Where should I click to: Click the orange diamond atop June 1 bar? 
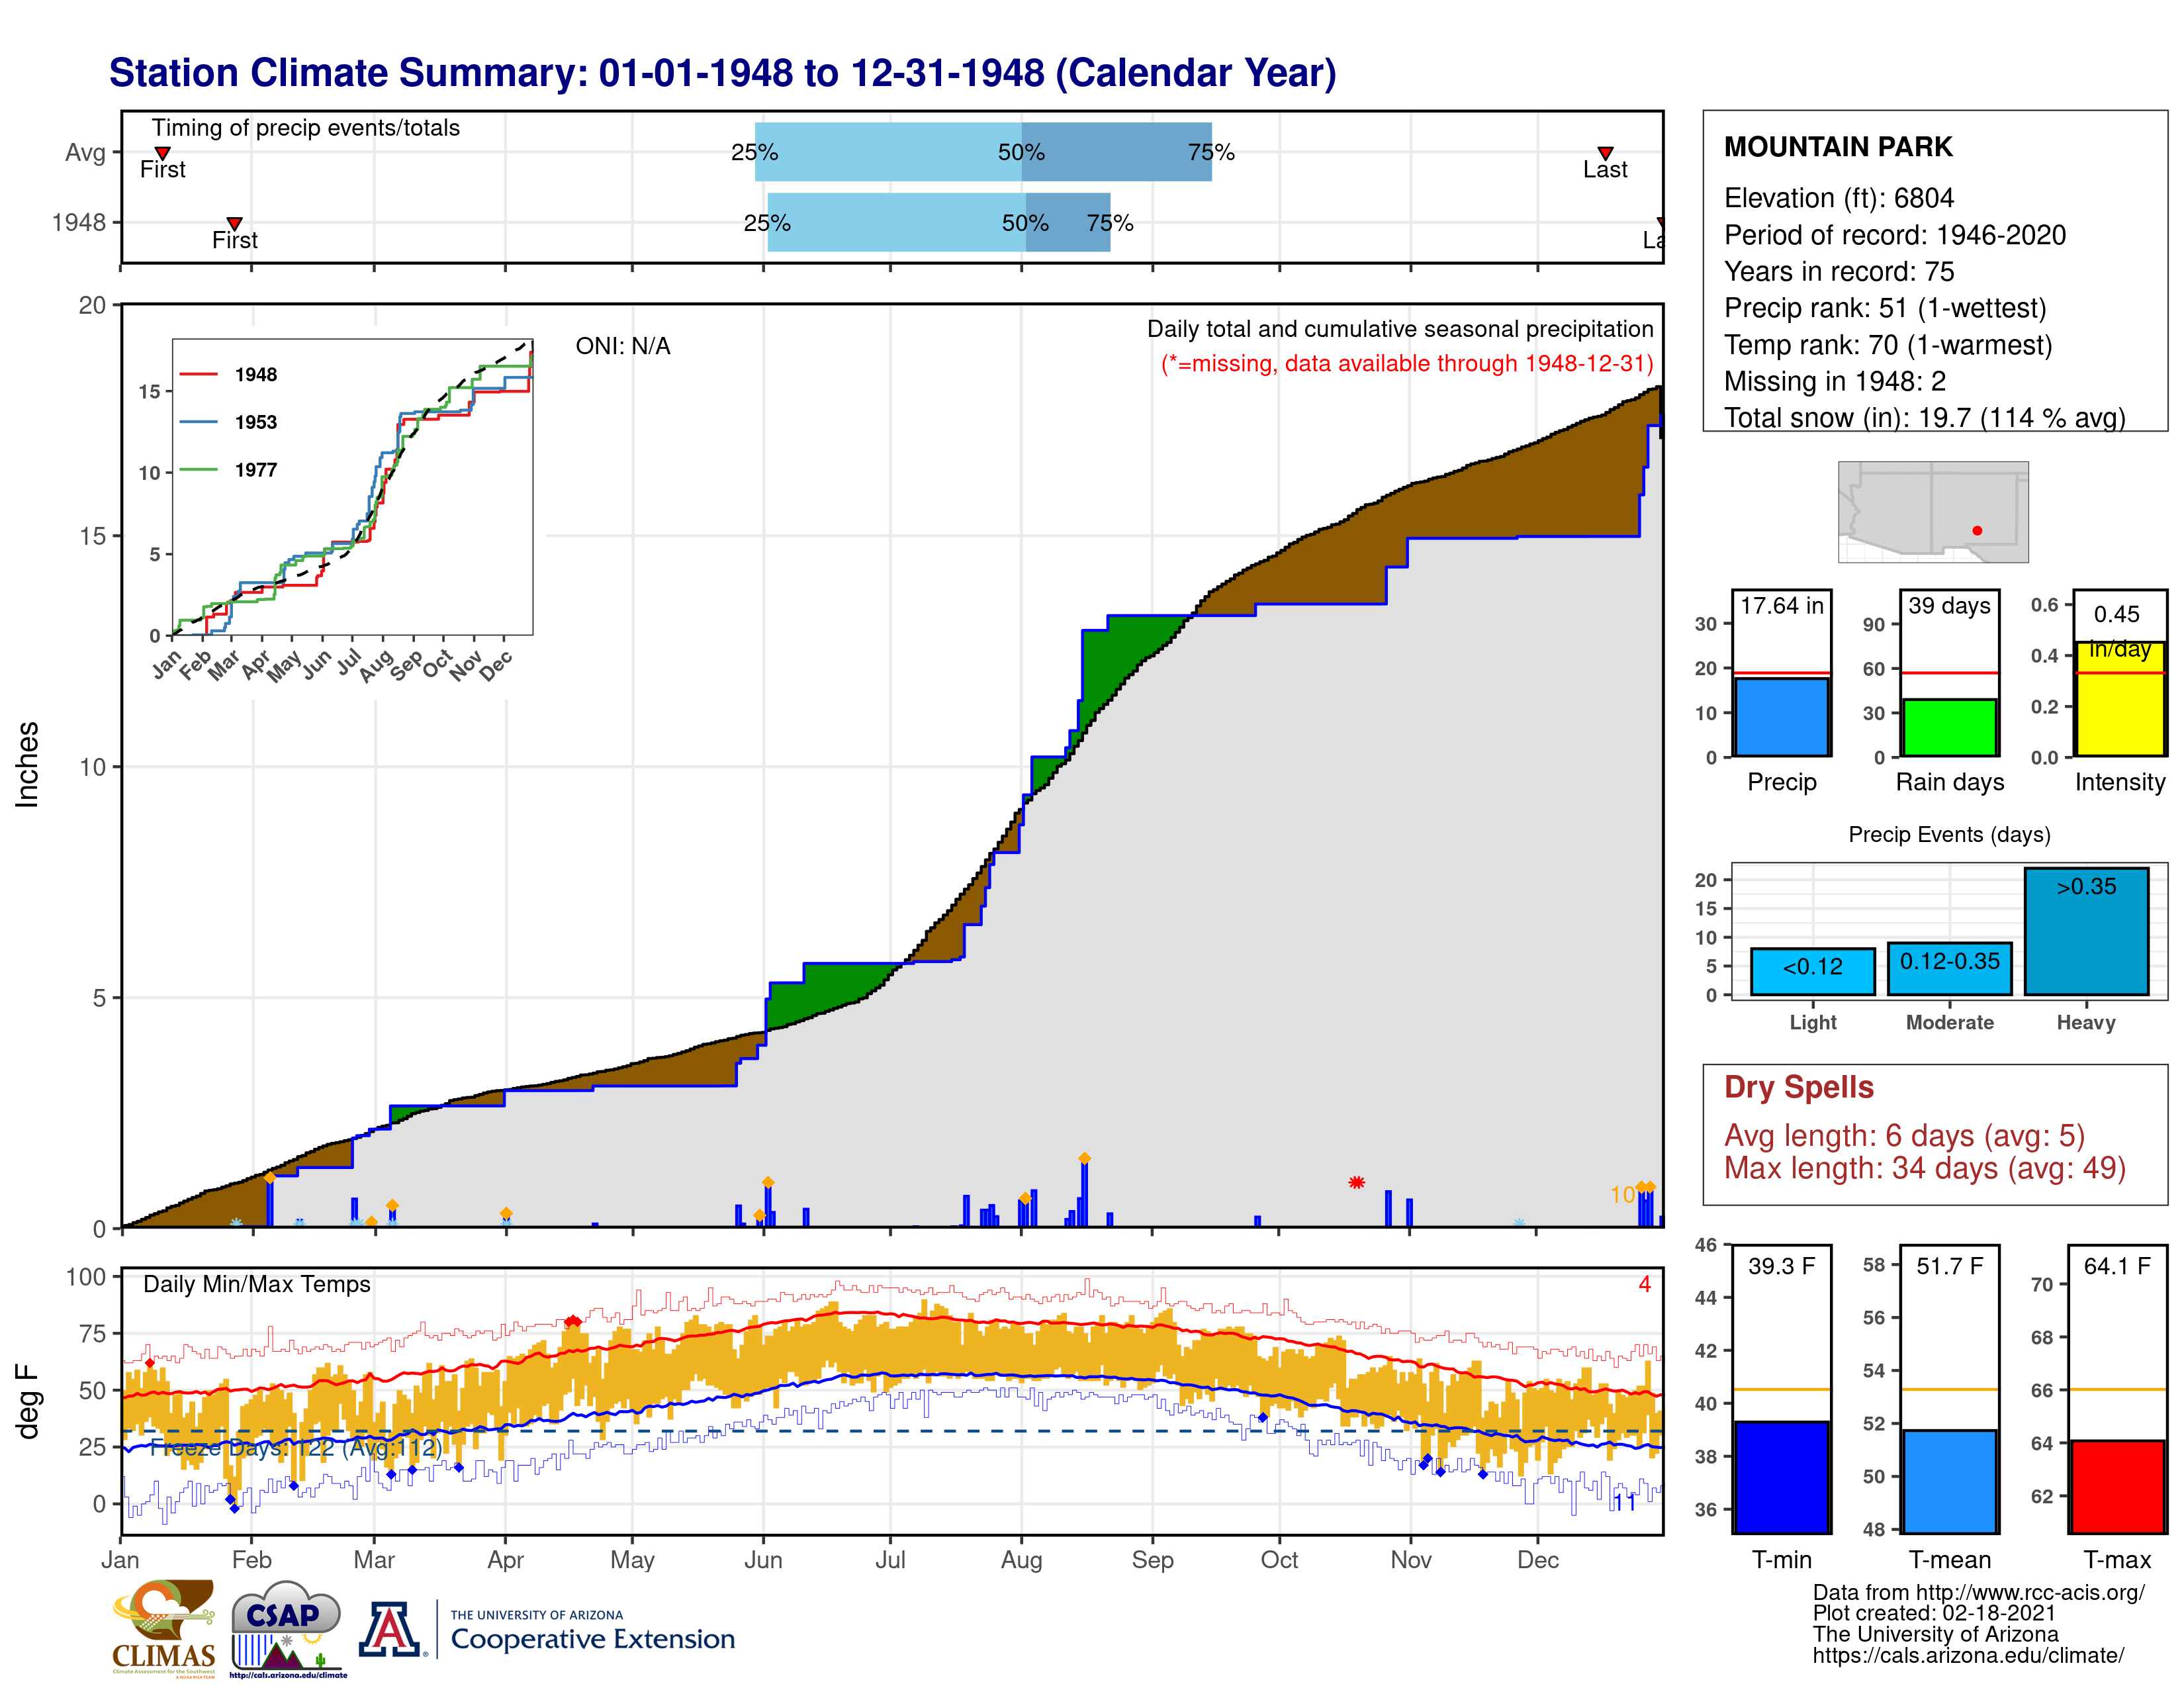pyautogui.click(x=768, y=1182)
